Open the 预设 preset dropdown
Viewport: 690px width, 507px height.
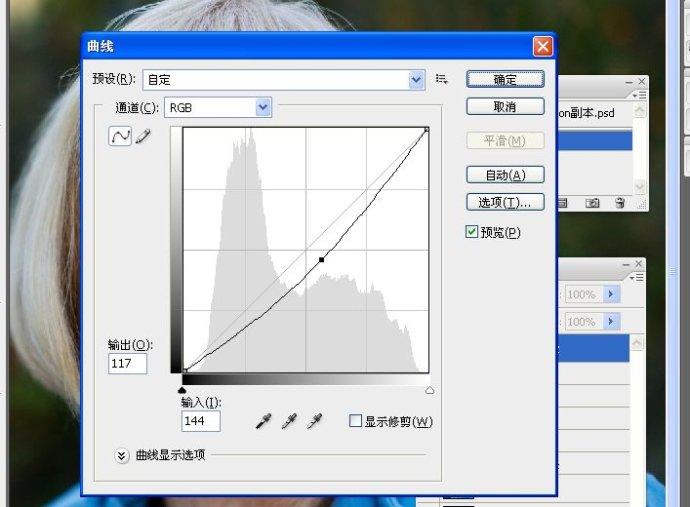(x=416, y=80)
